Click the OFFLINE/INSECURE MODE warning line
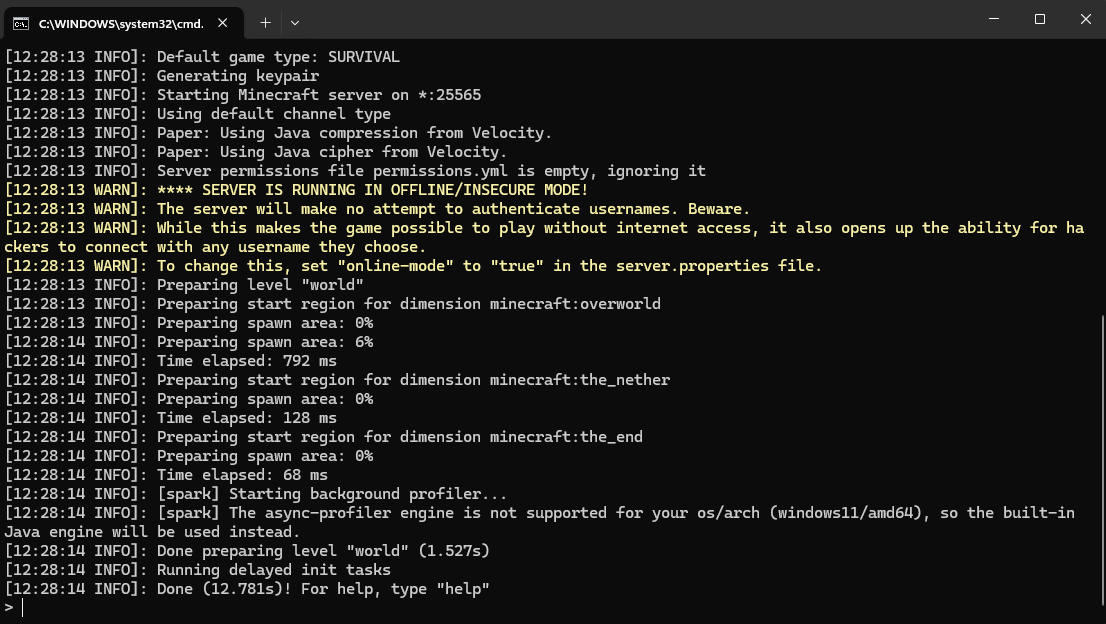Viewport: 1106px width, 624px height. (296, 190)
